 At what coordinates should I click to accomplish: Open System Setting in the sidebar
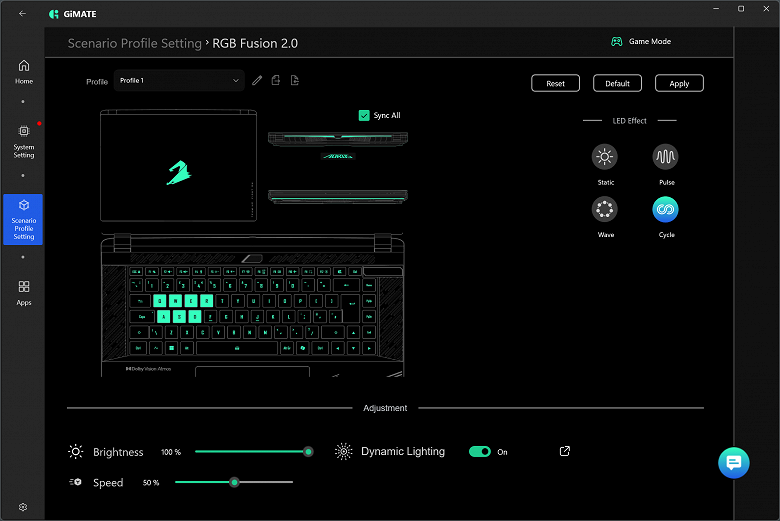pos(24,141)
